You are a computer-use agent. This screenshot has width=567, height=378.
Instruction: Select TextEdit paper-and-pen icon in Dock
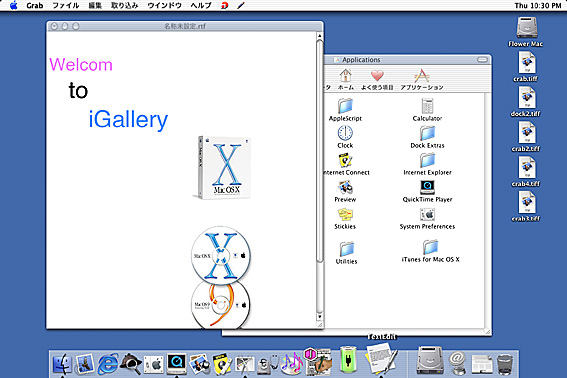point(381,359)
